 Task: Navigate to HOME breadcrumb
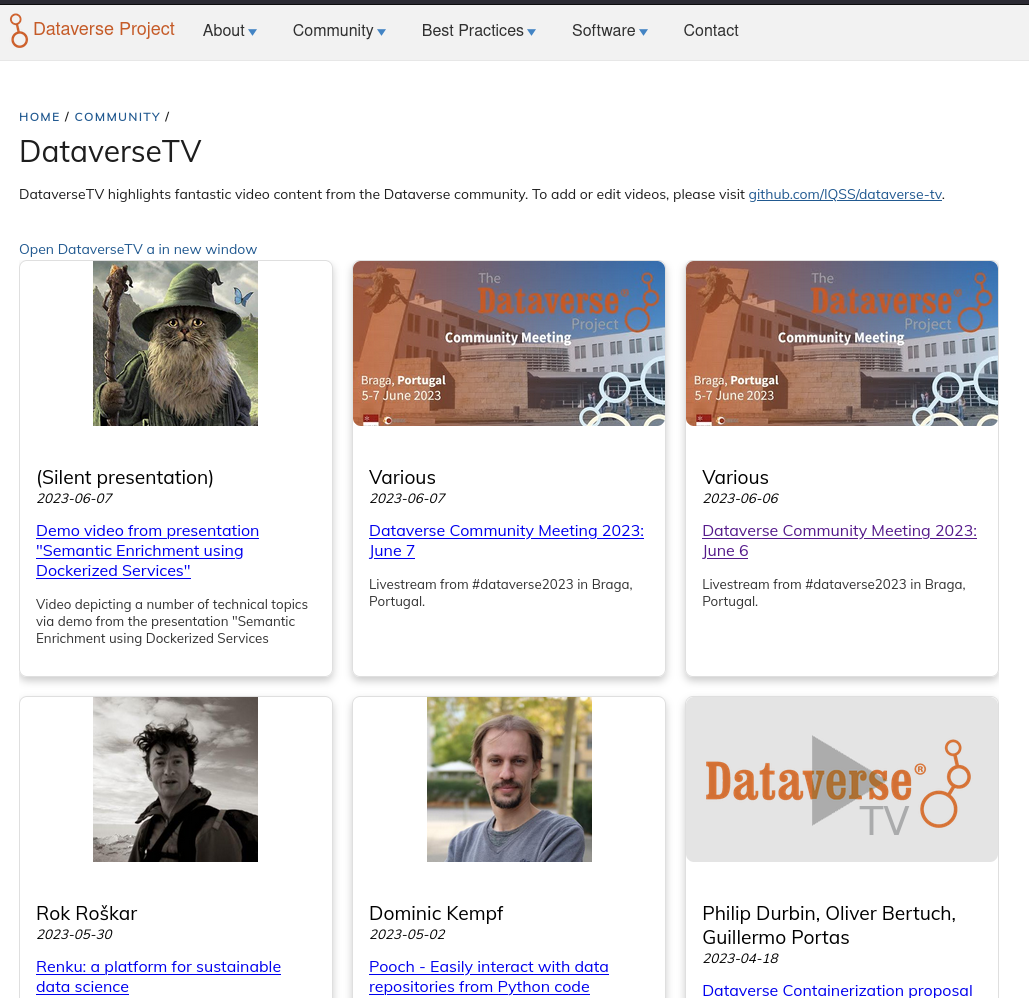click(x=40, y=117)
